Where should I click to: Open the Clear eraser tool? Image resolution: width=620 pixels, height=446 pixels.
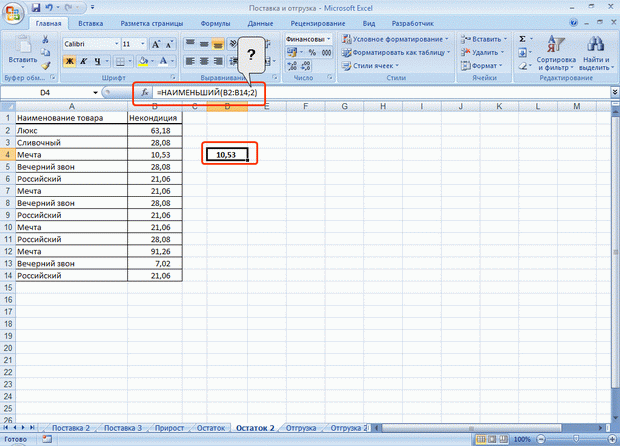click(x=522, y=66)
